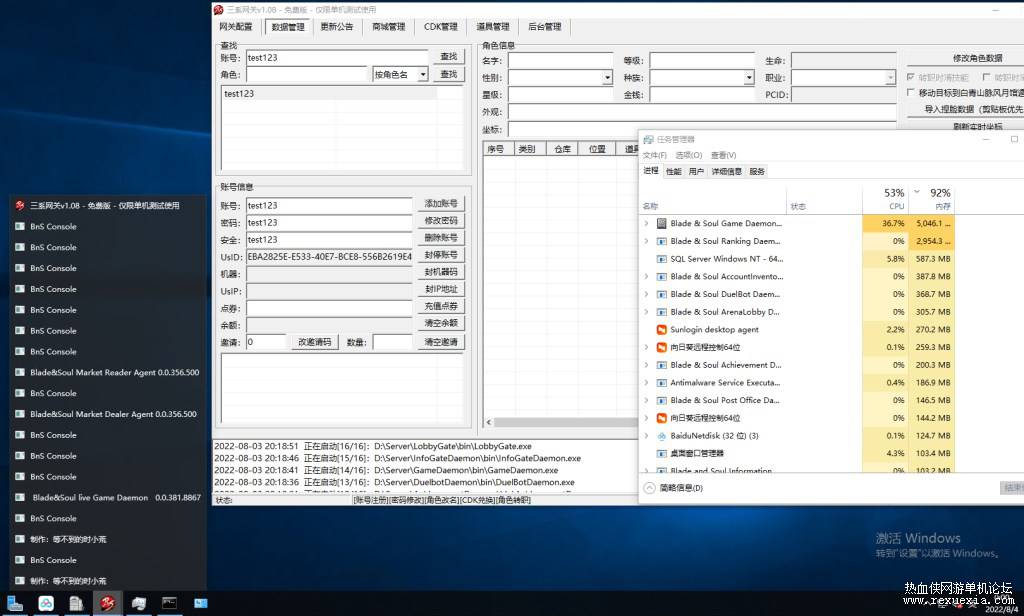The image size is (1024, 616).
Task: Open the 选项(O) menu in Task Manager
Action: click(688, 155)
